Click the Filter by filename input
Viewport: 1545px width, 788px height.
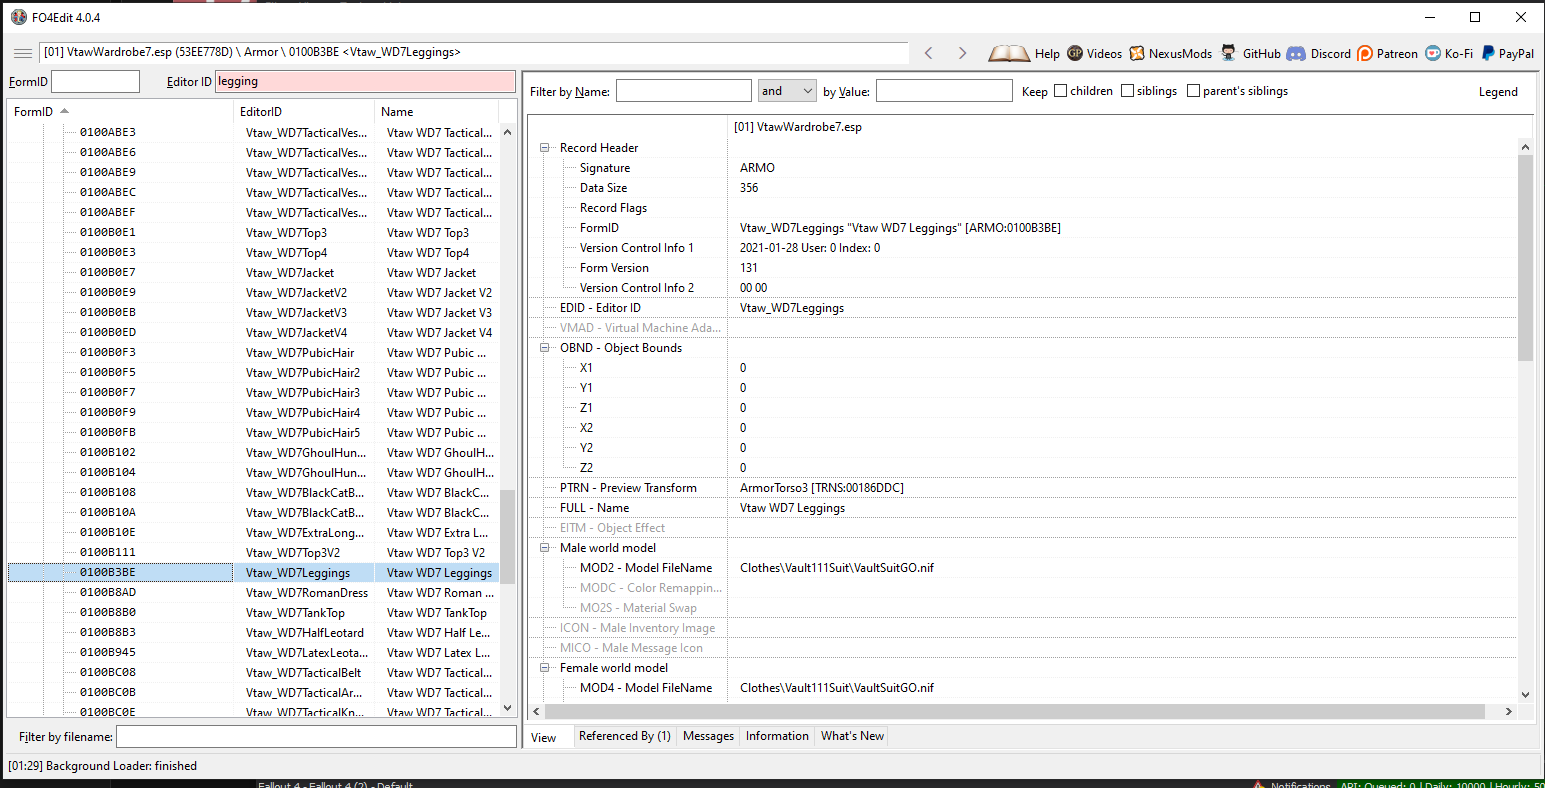pyautogui.click(x=316, y=737)
